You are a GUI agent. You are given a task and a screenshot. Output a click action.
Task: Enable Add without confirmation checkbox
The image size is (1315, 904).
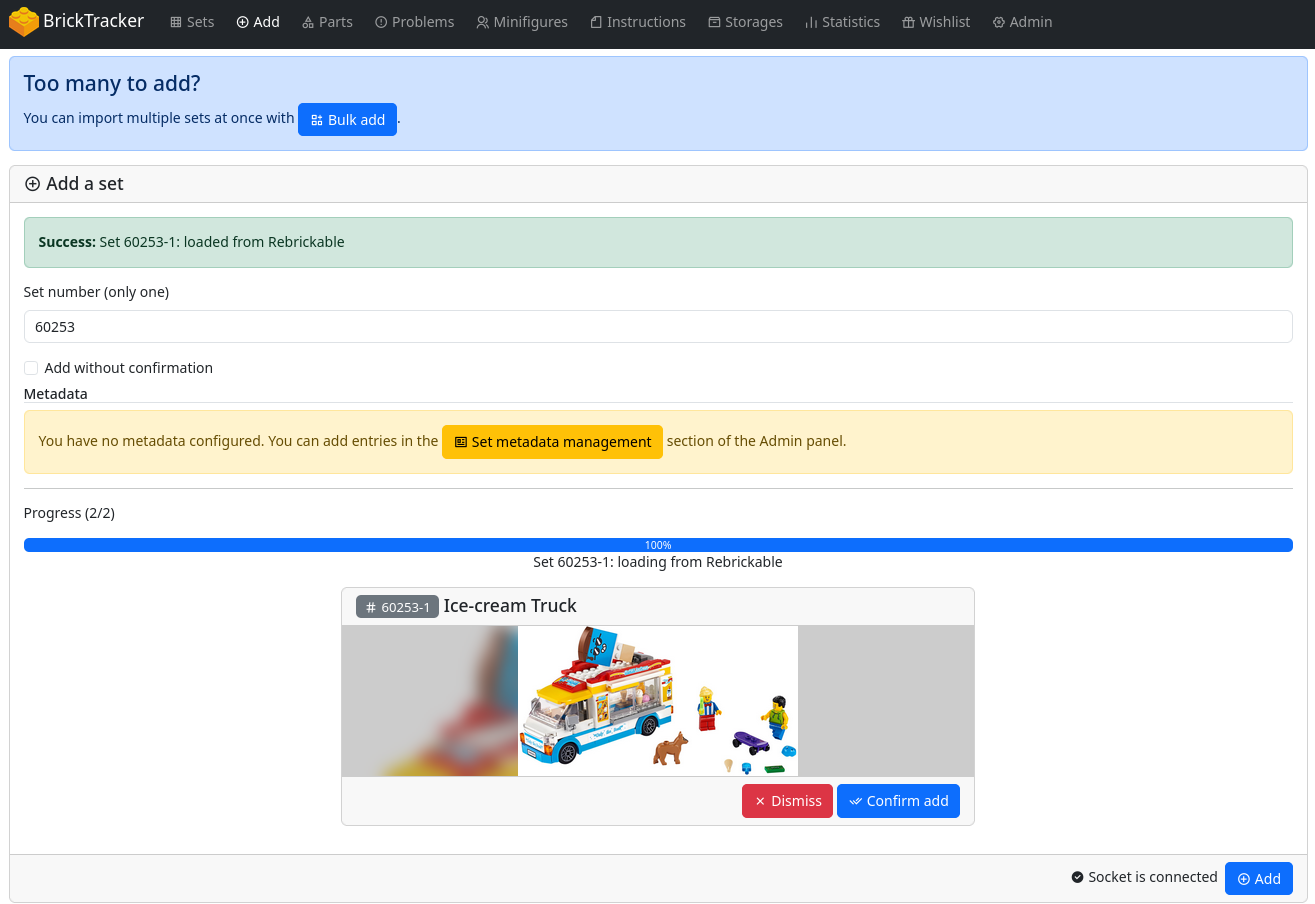click(x=31, y=368)
